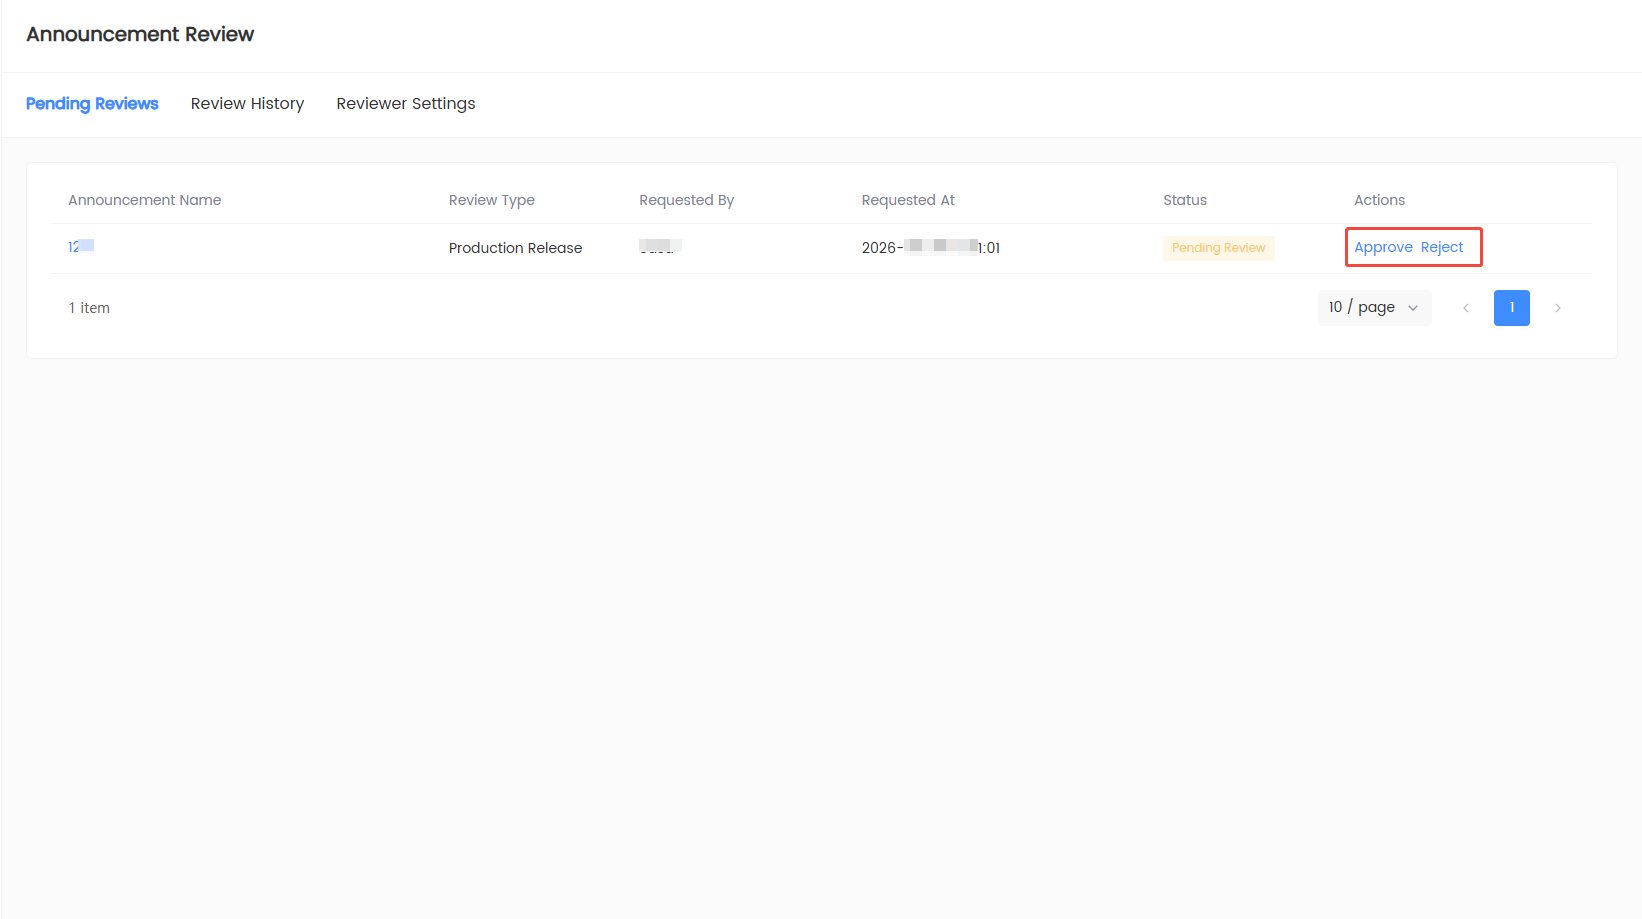Select page 1 in pagination

(x=1512, y=308)
